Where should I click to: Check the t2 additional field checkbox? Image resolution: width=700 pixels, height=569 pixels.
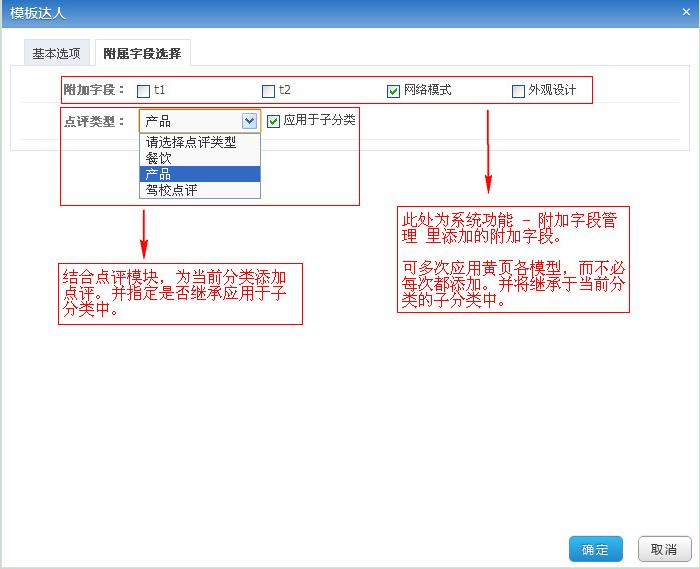[x=268, y=91]
